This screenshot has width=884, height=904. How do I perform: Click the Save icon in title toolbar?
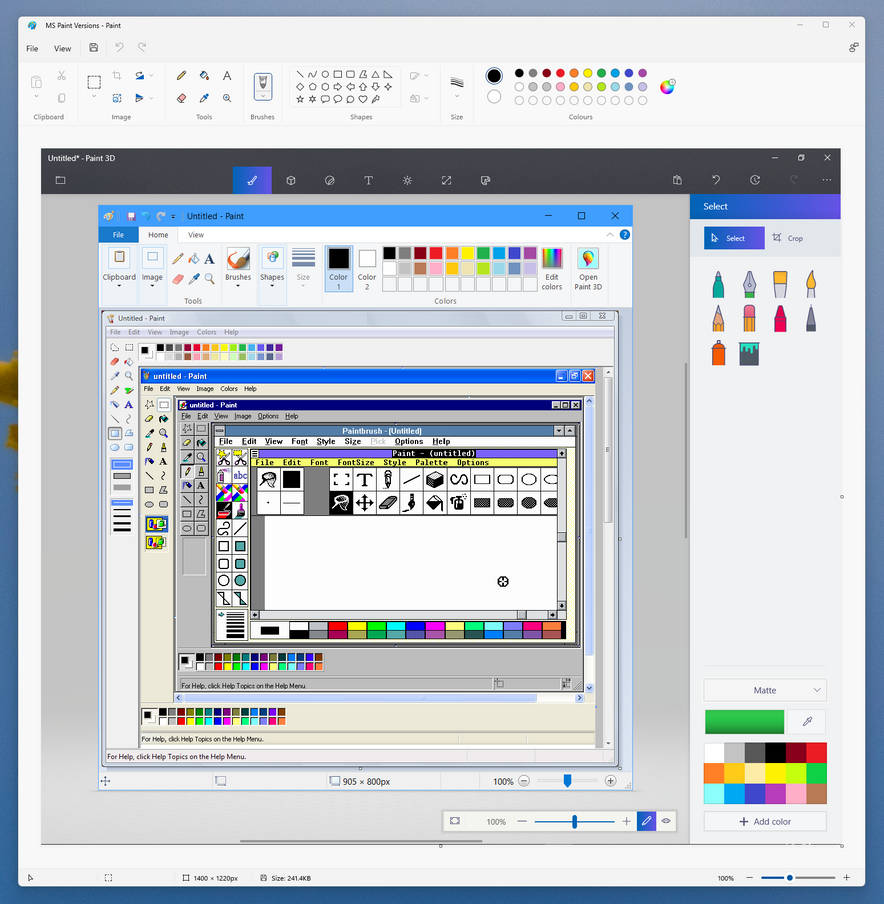point(93,48)
